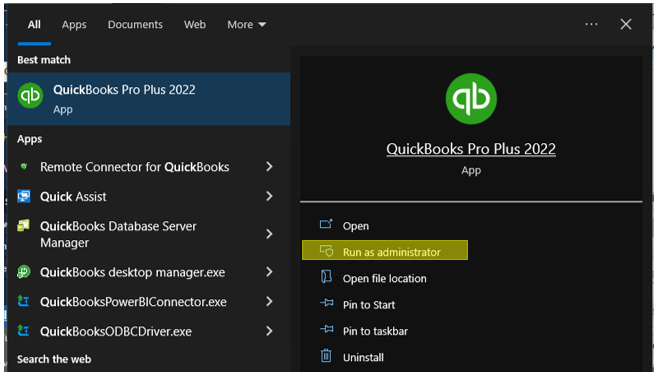
Task: Click the Remote Connector for QuickBooks icon
Action: pyautogui.click(x=24, y=166)
